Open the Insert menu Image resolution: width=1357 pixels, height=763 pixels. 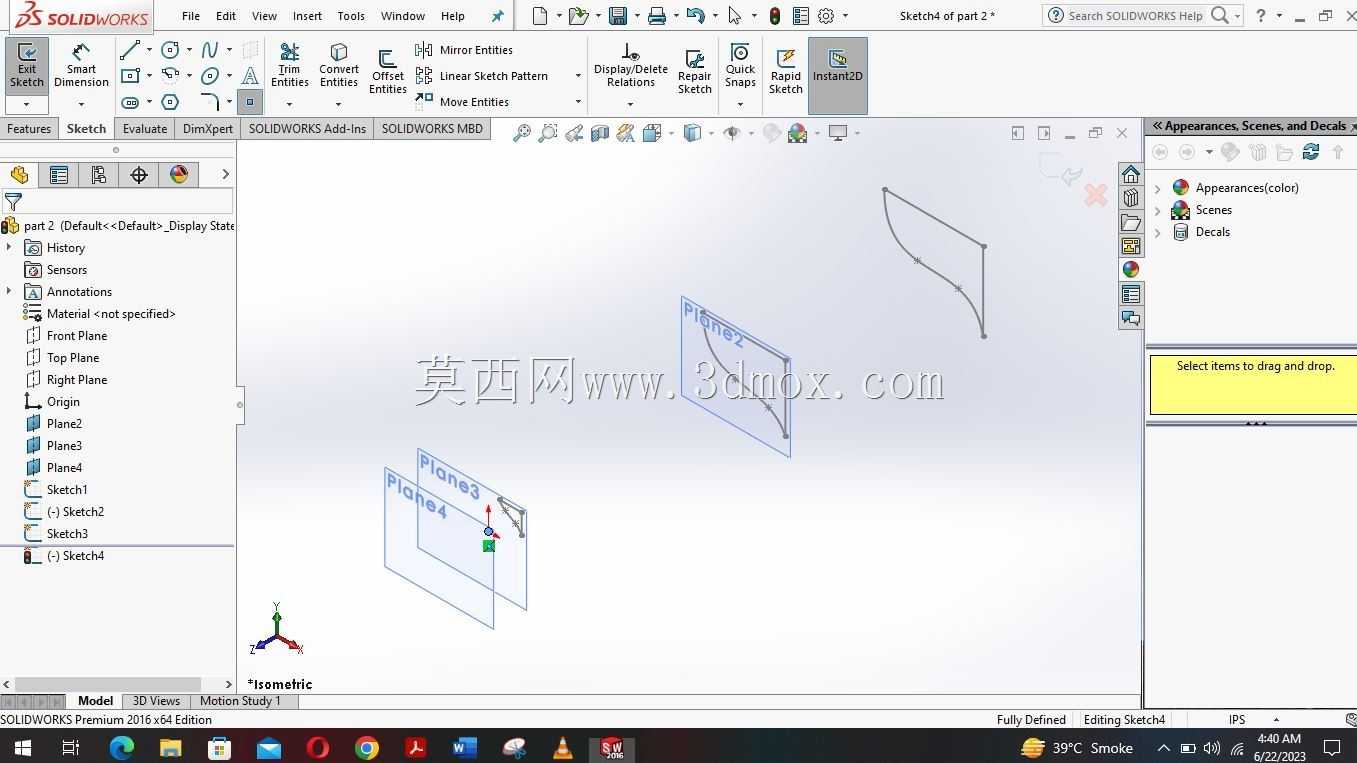[x=307, y=16]
